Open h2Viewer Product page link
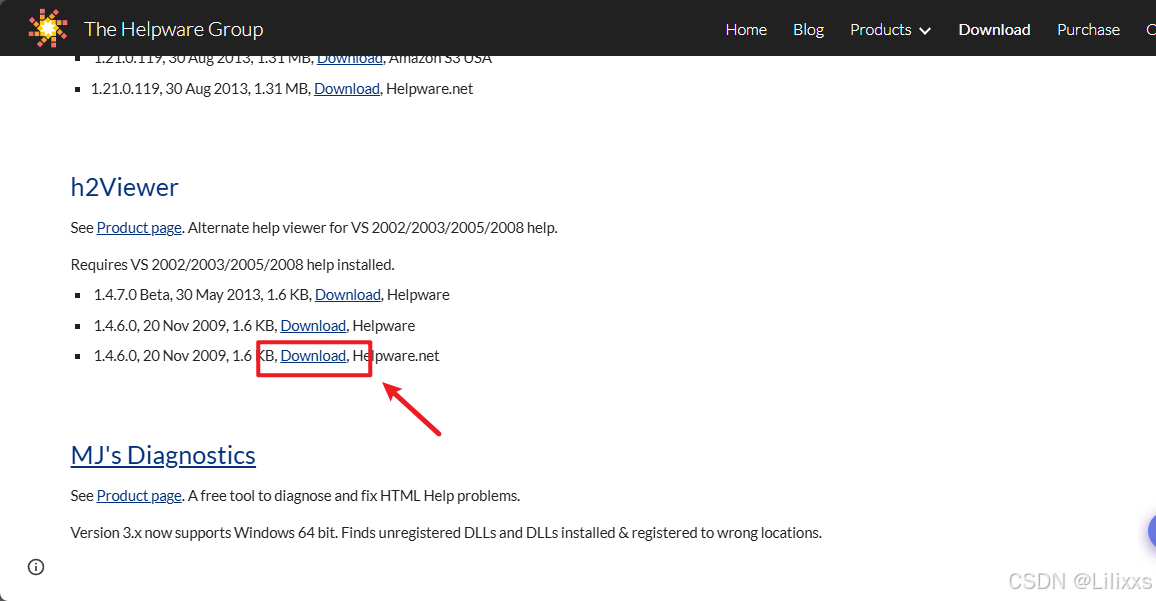Viewport: 1156px width, 601px height. coord(139,228)
